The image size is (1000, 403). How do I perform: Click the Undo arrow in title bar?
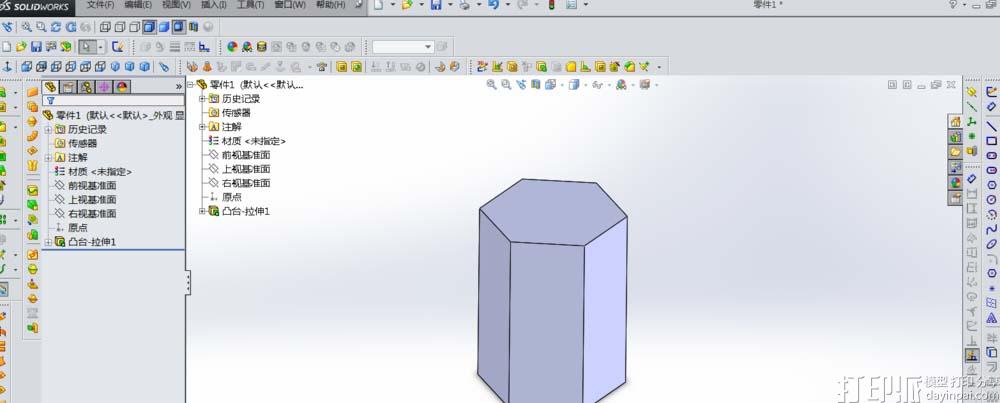coord(493,4)
